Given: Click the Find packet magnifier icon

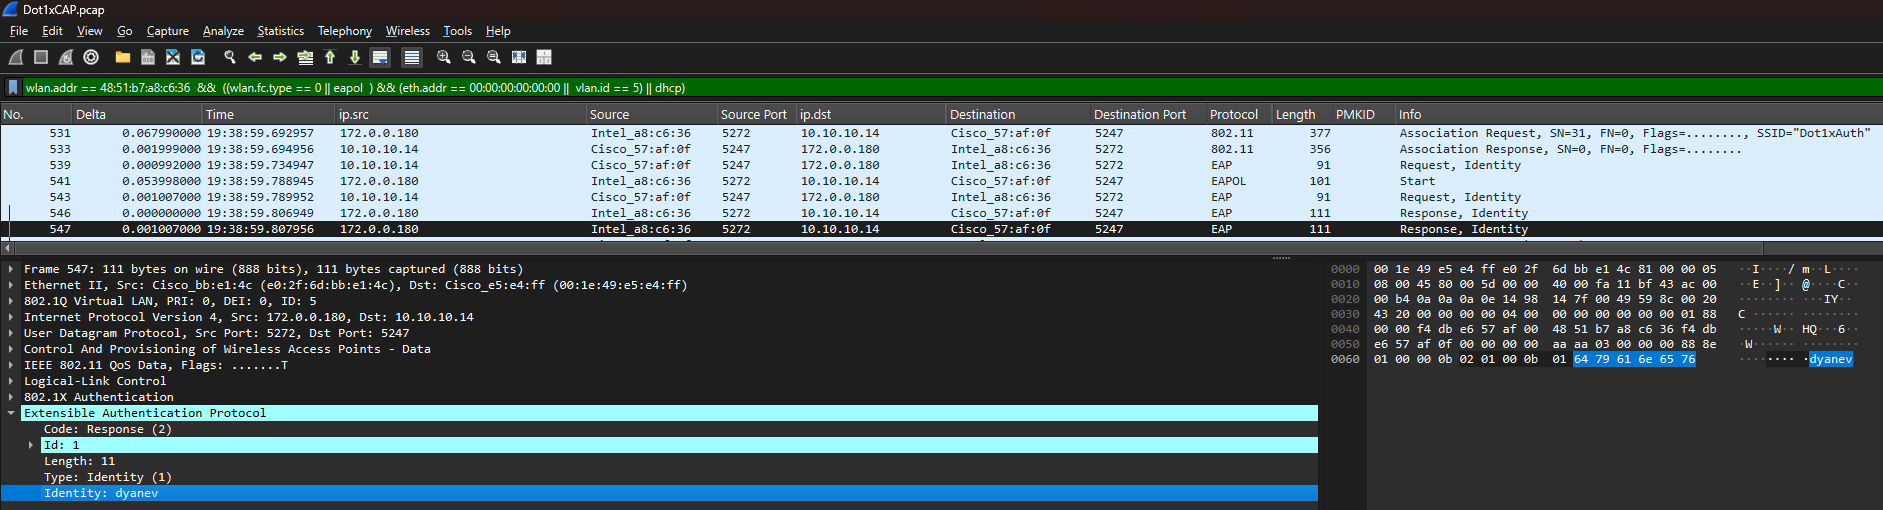Looking at the screenshot, I should pos(230,57).
